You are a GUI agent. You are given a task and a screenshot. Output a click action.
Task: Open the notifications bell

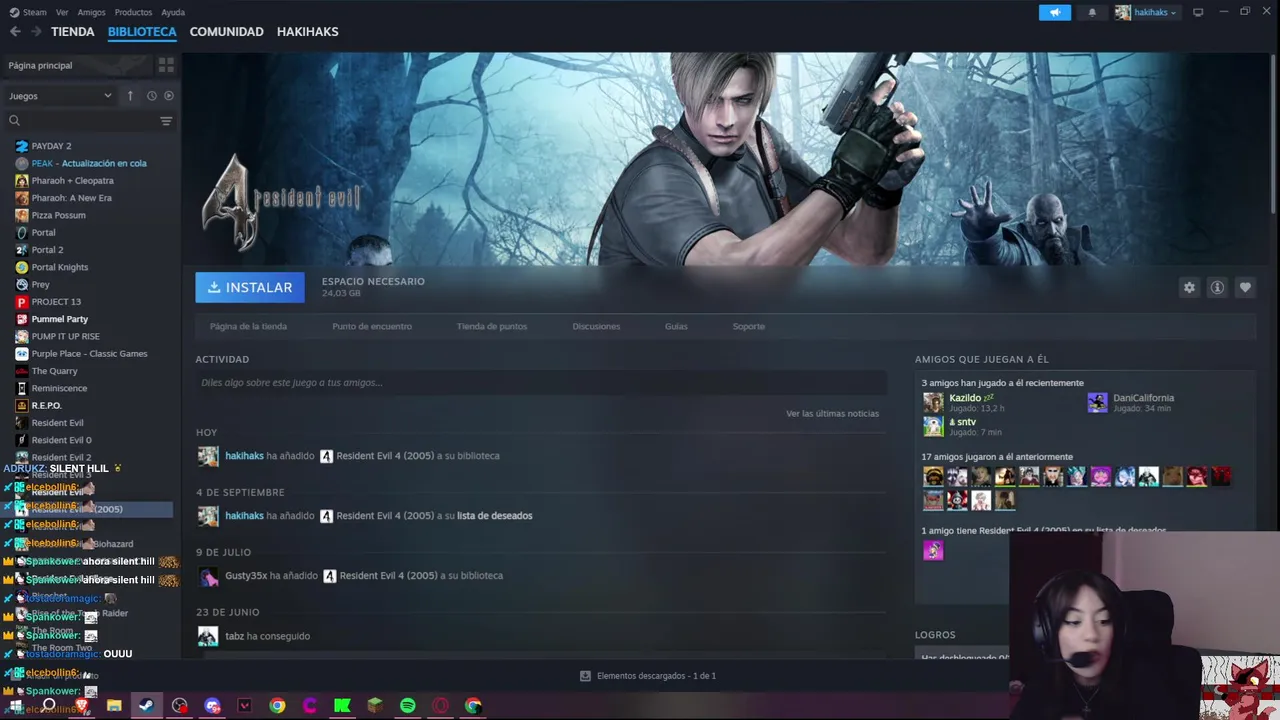coord(1092,12)
